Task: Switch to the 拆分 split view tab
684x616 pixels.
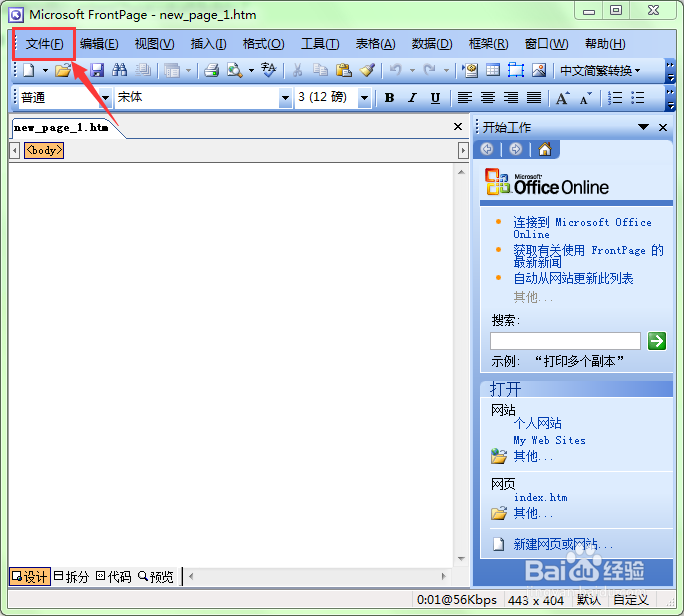Action: tap(71, 577)
